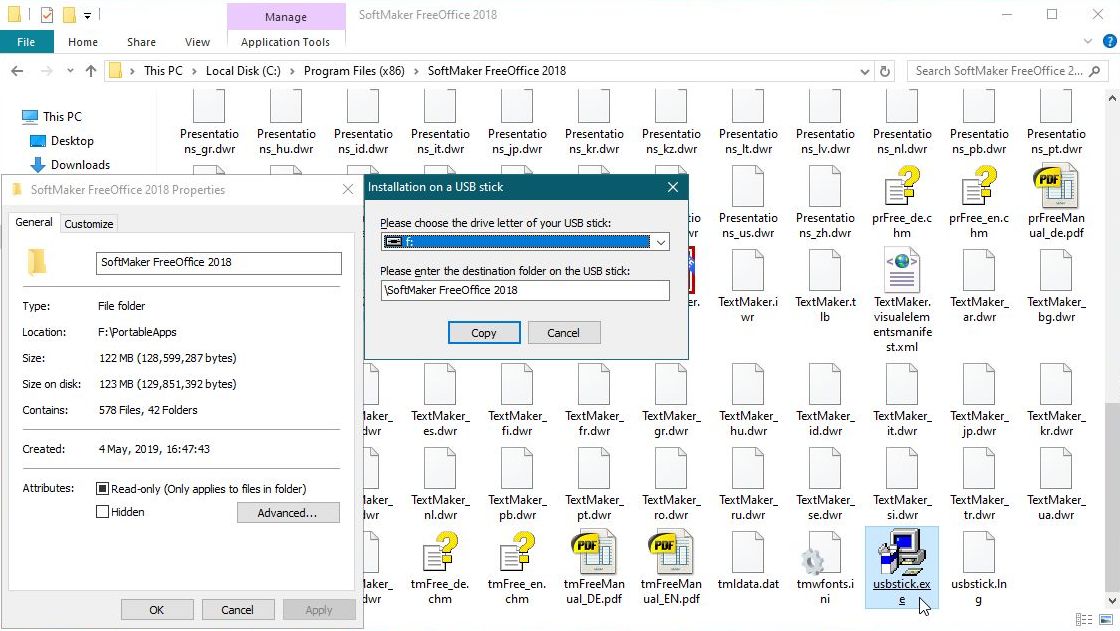Click This PC in address breadcrumb
This screenshot has width=1120, height=631.
point(163,71)
